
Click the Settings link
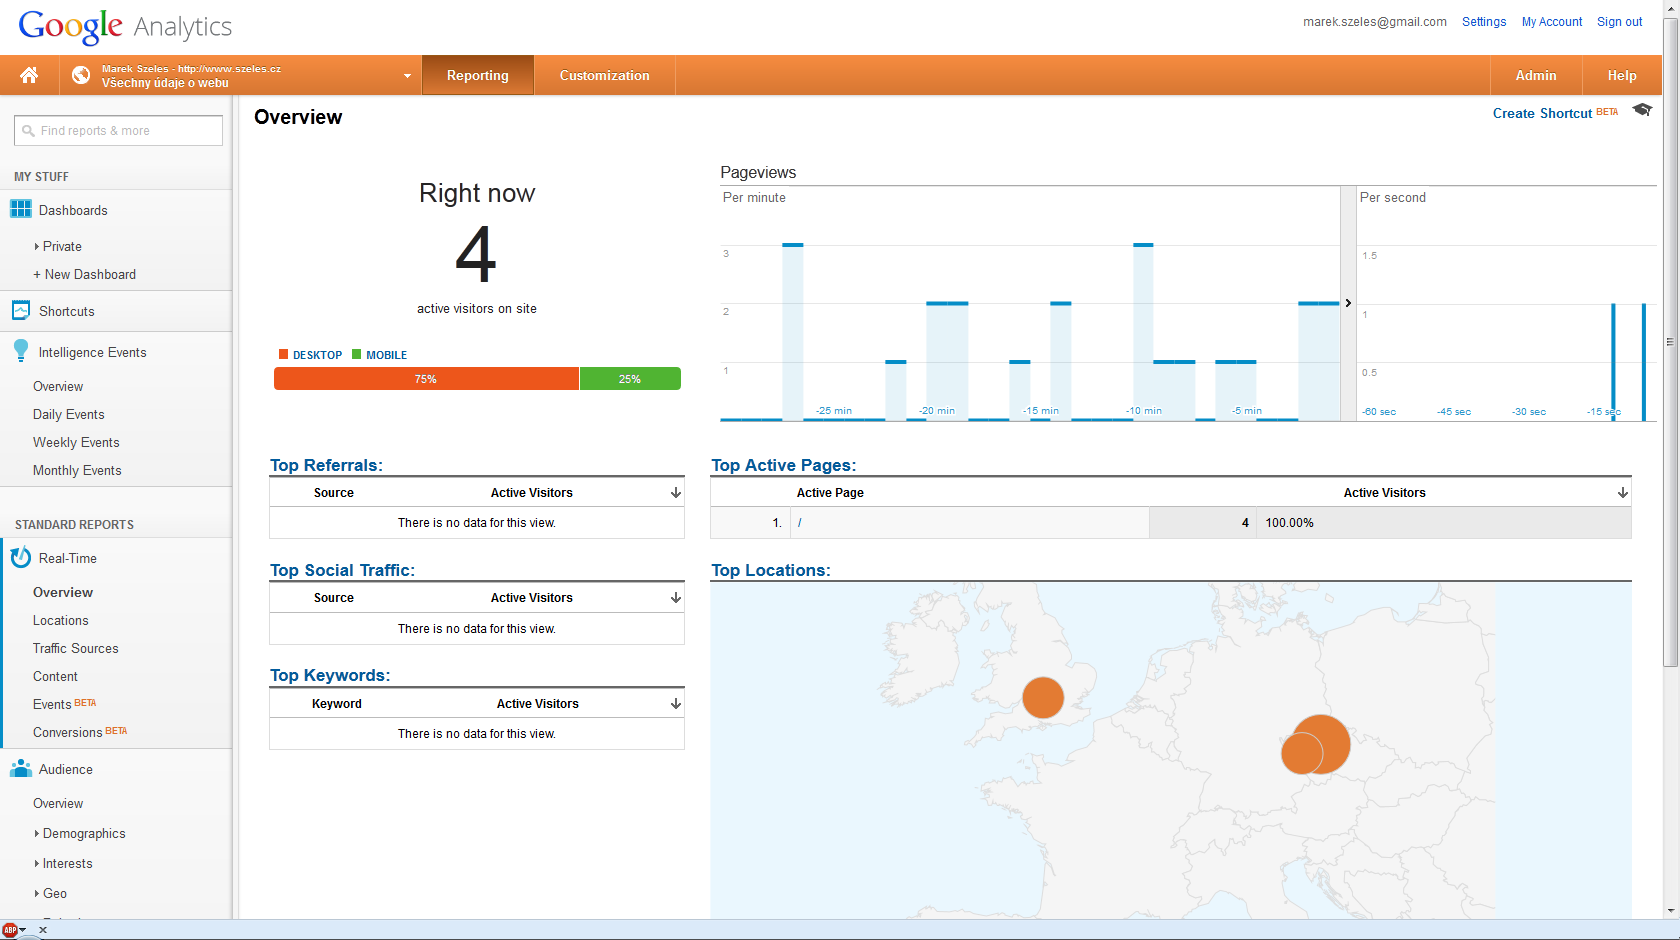pyautogui.click(x=1483, y=22)
